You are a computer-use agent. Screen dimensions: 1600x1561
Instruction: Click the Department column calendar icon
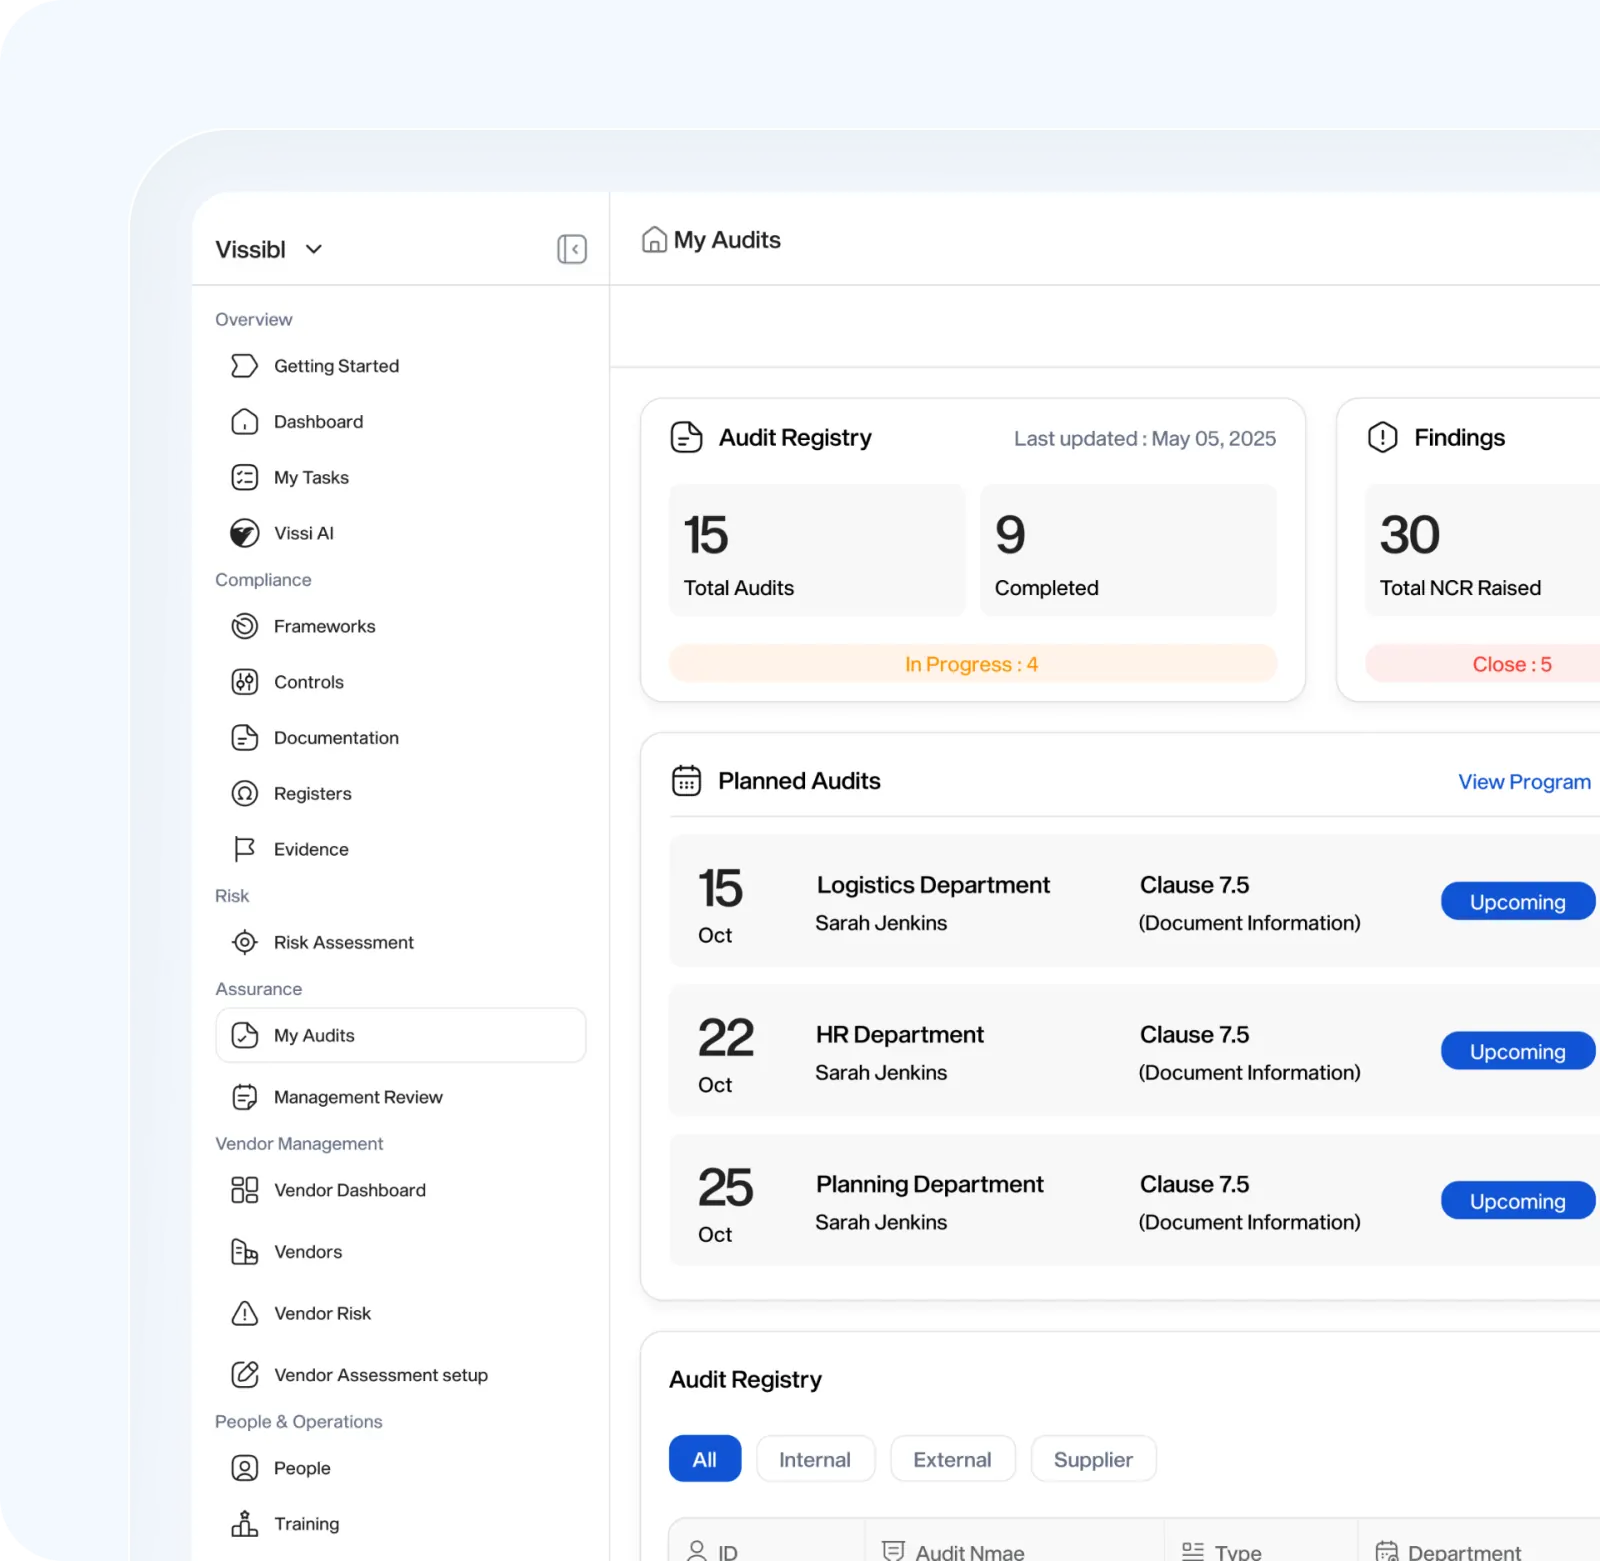pos(1386,1551)
